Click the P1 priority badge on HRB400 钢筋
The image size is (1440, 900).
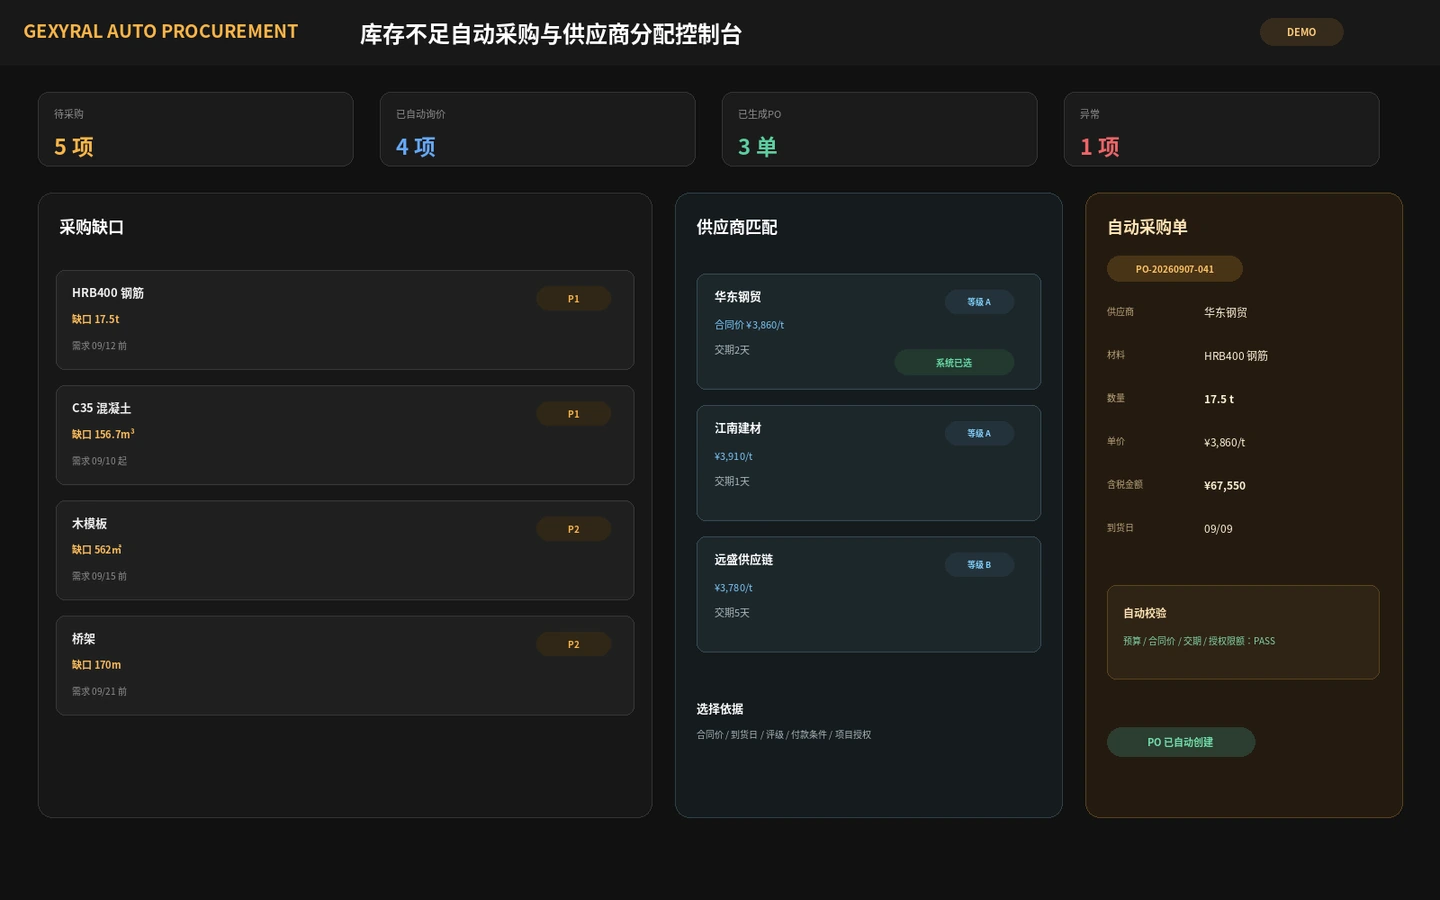point(574,299)
